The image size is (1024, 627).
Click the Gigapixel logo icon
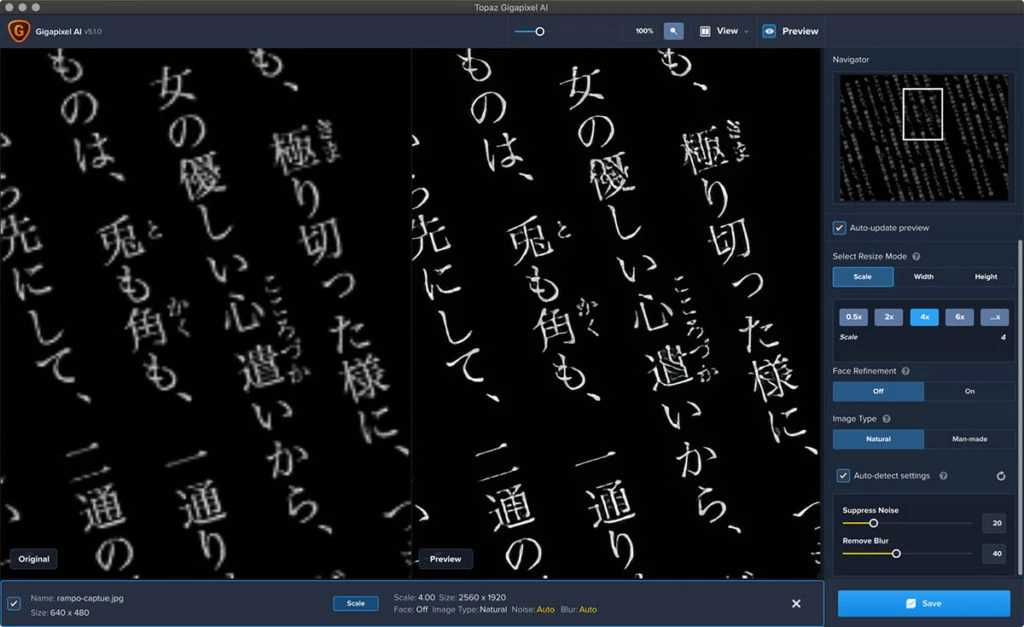pos(19,31)
